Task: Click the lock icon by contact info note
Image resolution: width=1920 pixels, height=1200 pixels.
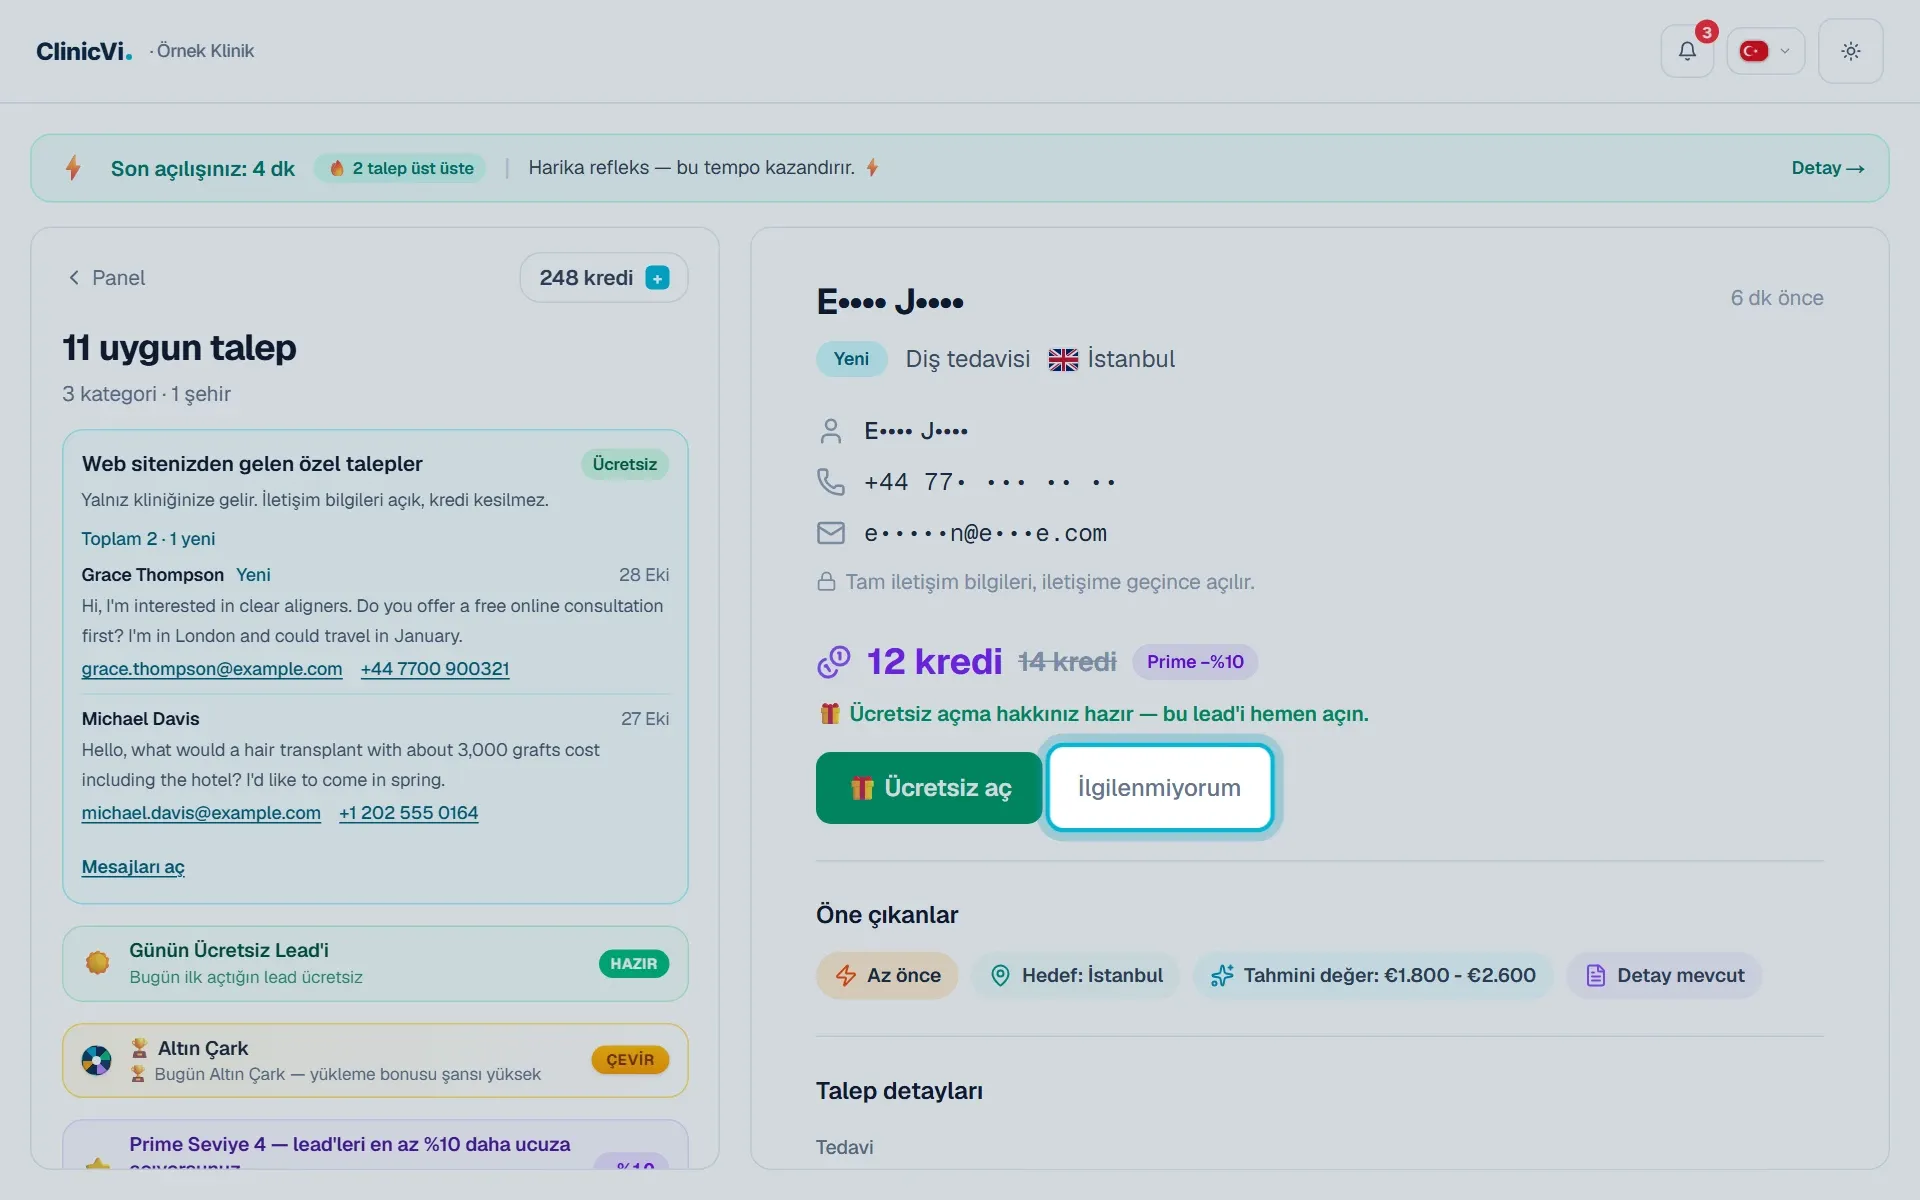Action: click(x=826, y=582)
